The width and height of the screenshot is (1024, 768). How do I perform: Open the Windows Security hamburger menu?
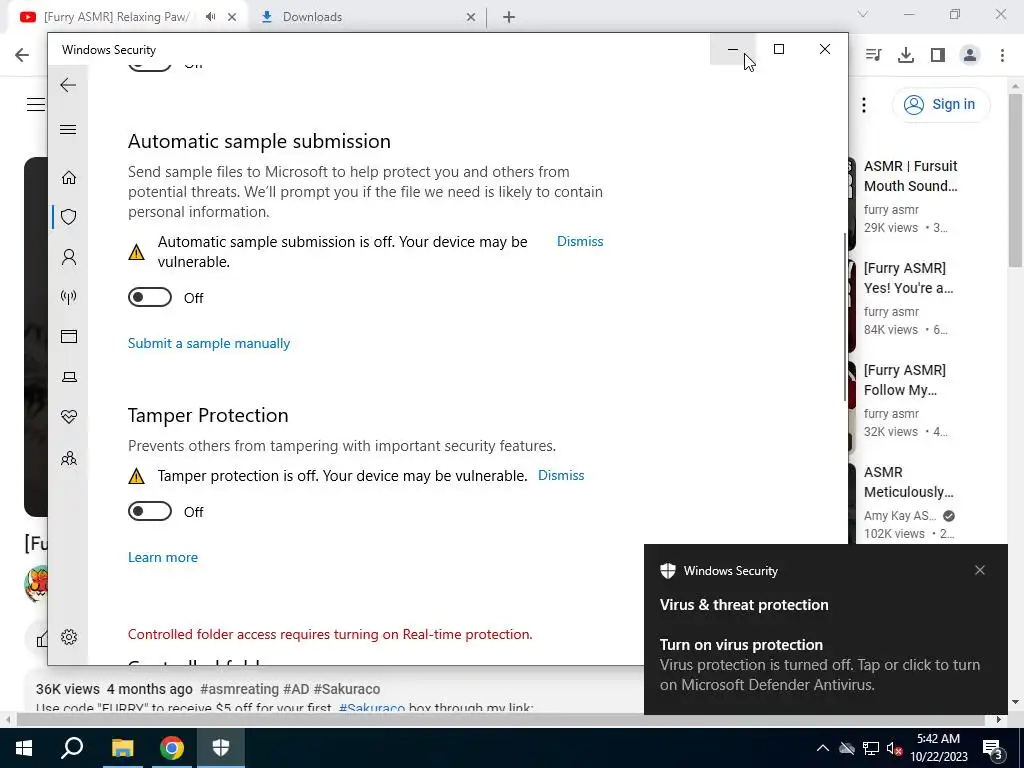click(x=68, y=129)
